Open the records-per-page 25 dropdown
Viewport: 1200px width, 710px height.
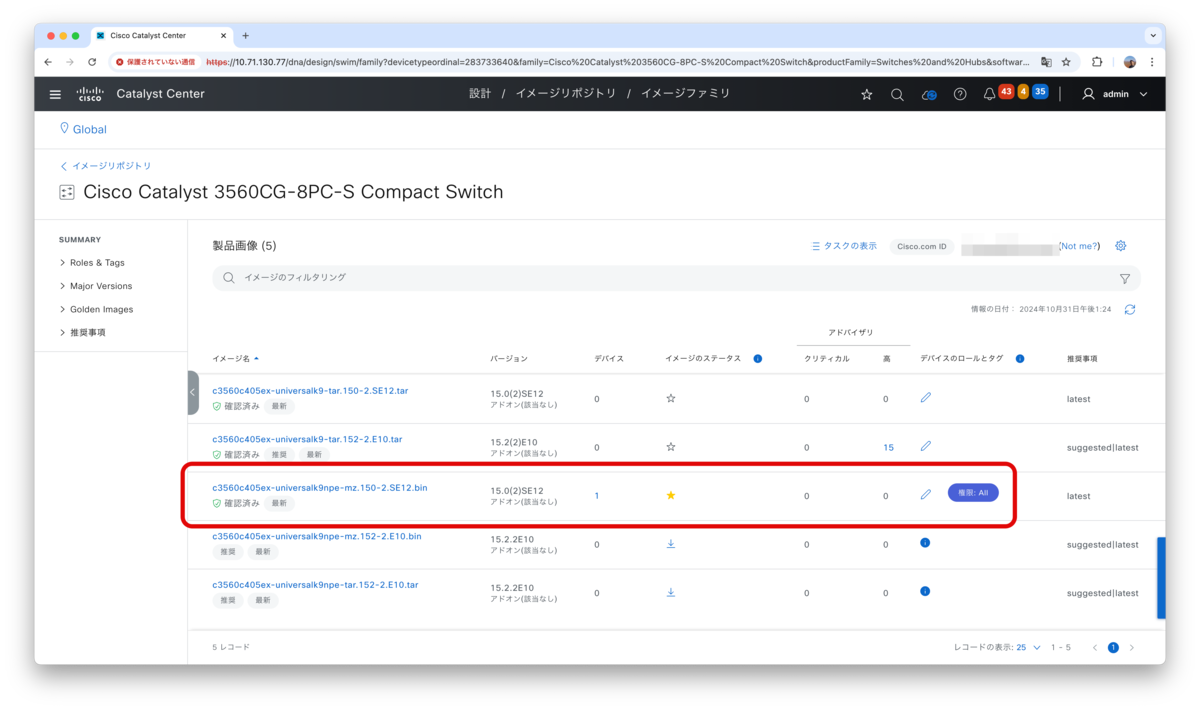point(1029,648)
